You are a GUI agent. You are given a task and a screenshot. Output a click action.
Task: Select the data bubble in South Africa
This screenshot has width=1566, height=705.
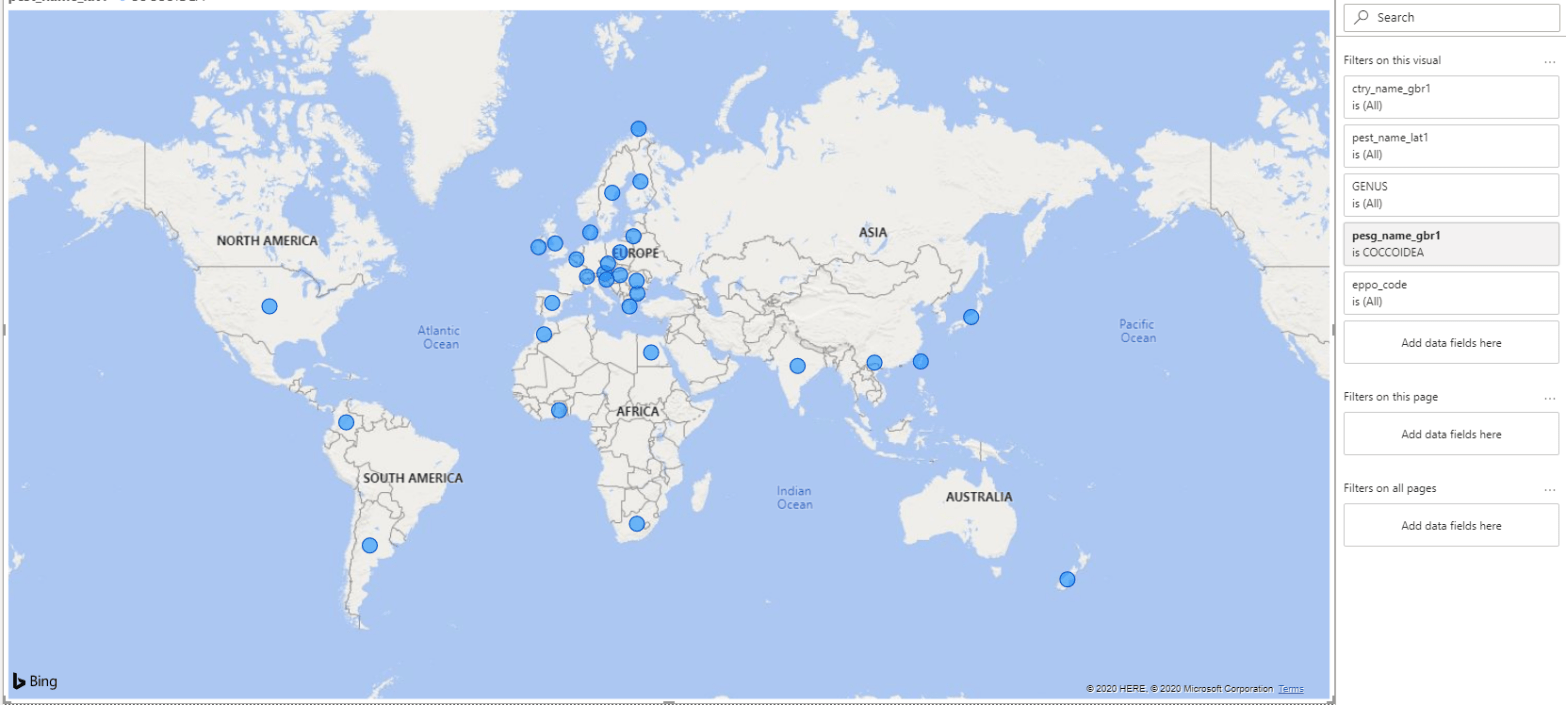point(637,524)
